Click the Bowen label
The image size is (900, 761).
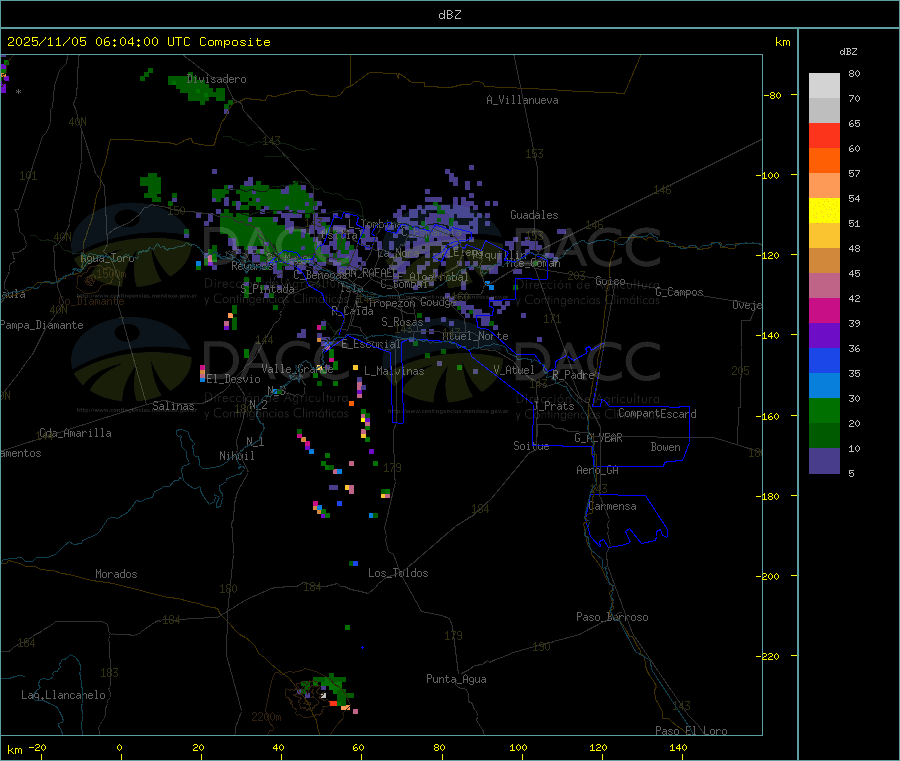click(666, 447)
